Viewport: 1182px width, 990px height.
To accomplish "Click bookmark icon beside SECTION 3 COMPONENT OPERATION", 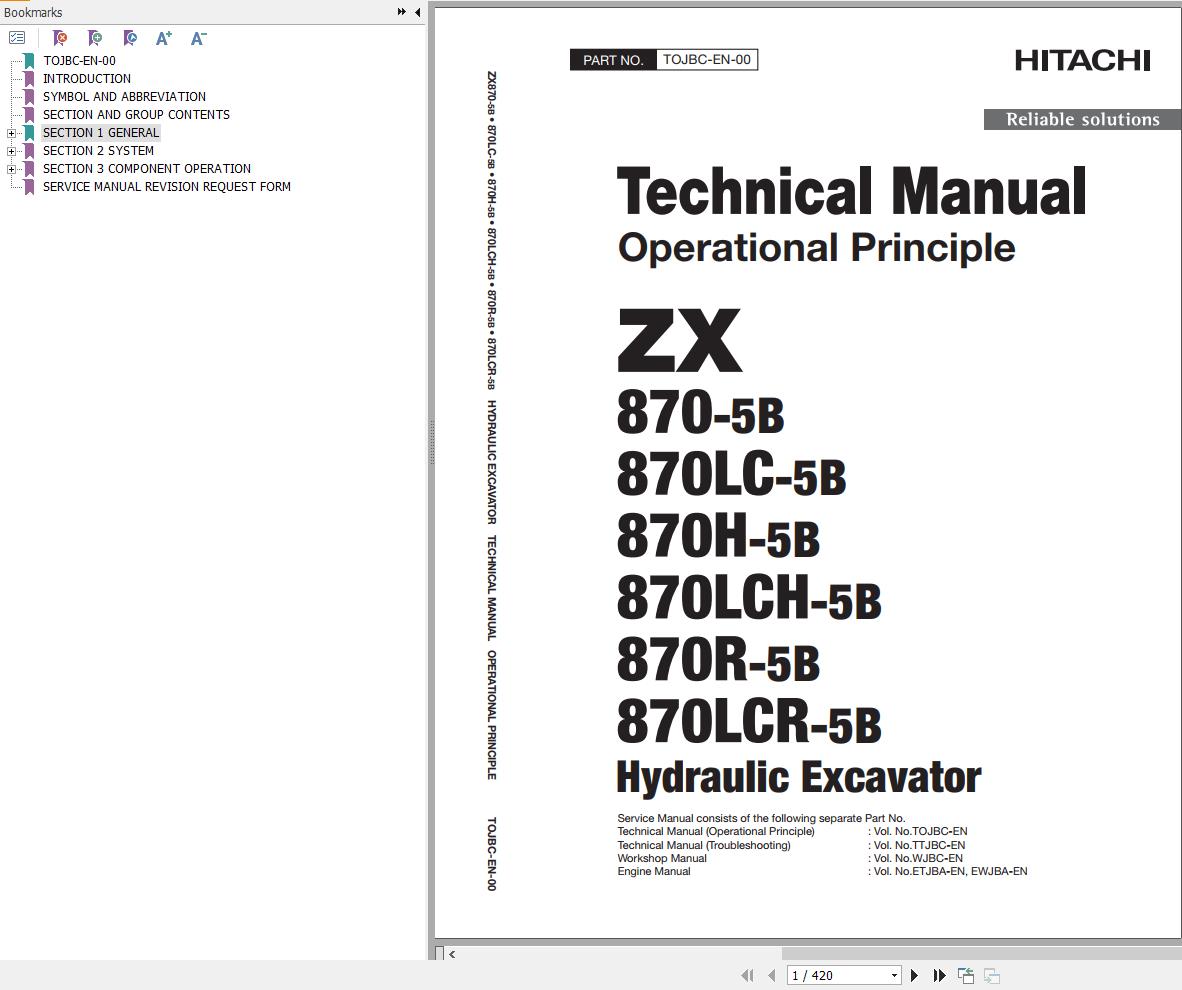I will pyautogui.click(x=29, y=169).
